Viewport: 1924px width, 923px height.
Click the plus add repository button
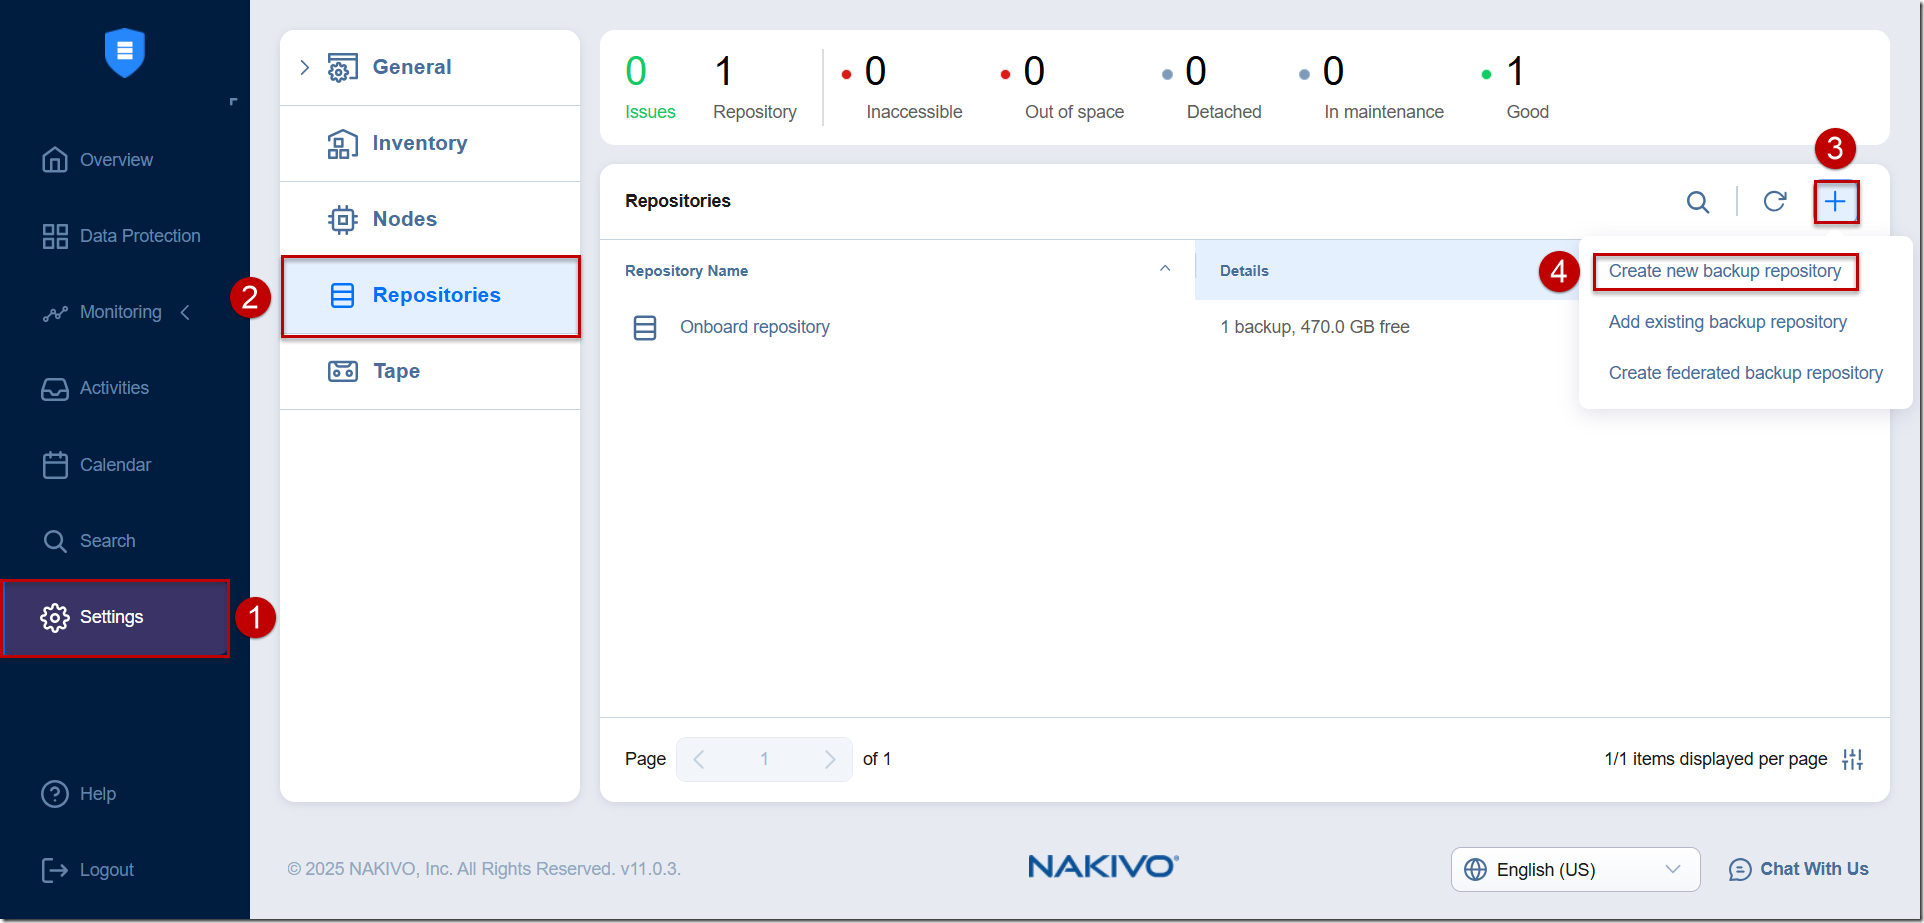click(x=1835, y=202)
